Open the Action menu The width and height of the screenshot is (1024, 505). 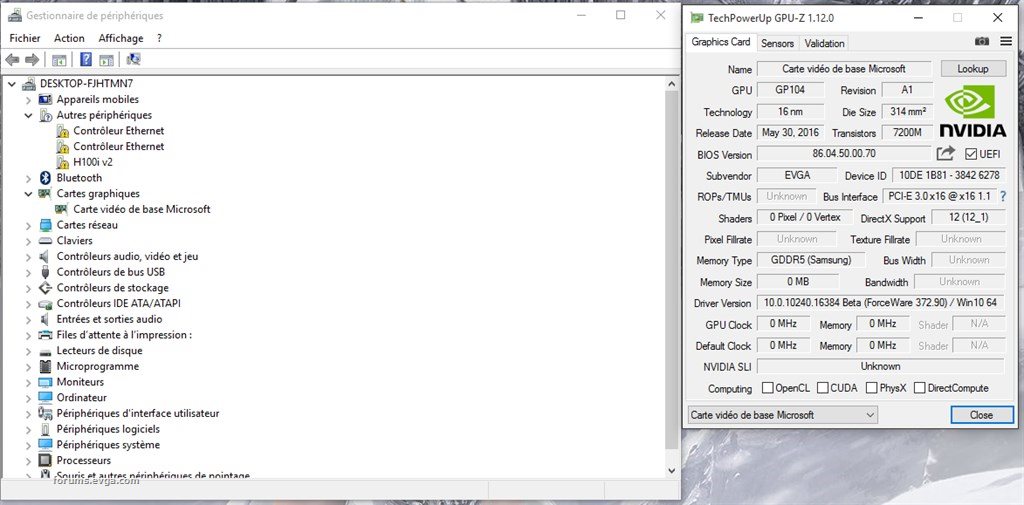coord(69,38)
